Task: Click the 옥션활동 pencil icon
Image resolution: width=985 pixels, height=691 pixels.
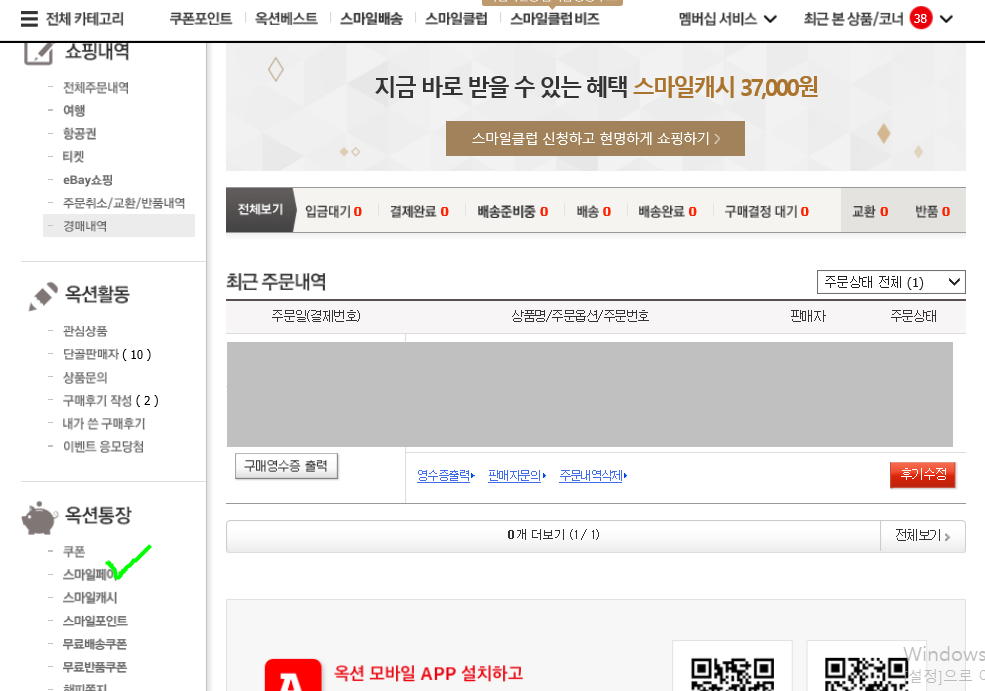Action: (43, 296)
